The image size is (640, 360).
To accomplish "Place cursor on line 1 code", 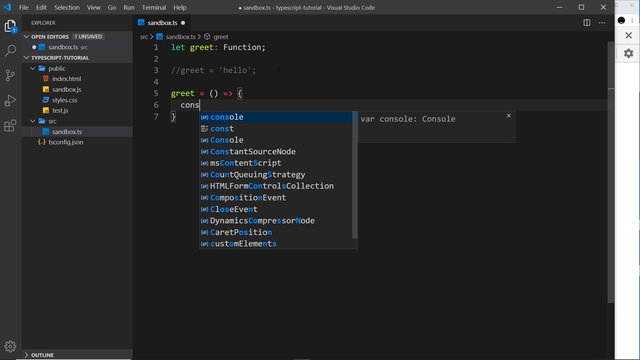I will tap(218, 47).
